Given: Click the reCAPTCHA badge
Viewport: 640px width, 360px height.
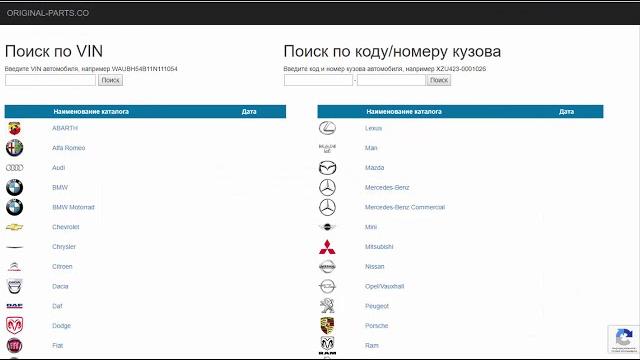Looking at the screenshot, I should coord(623,339).
